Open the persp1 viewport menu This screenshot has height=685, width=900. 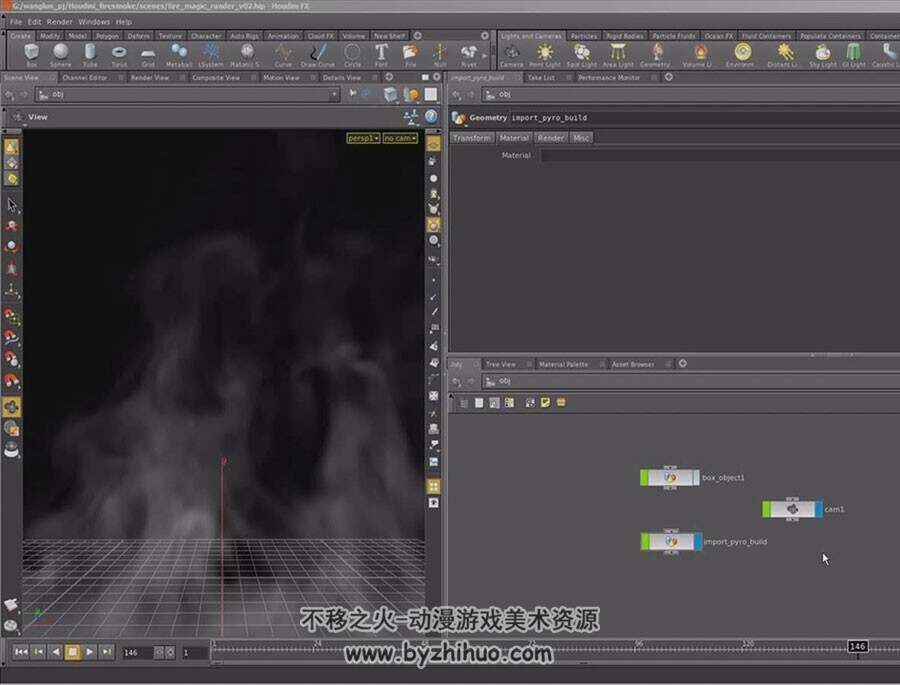pyautogui.click(x=363, y=138)
